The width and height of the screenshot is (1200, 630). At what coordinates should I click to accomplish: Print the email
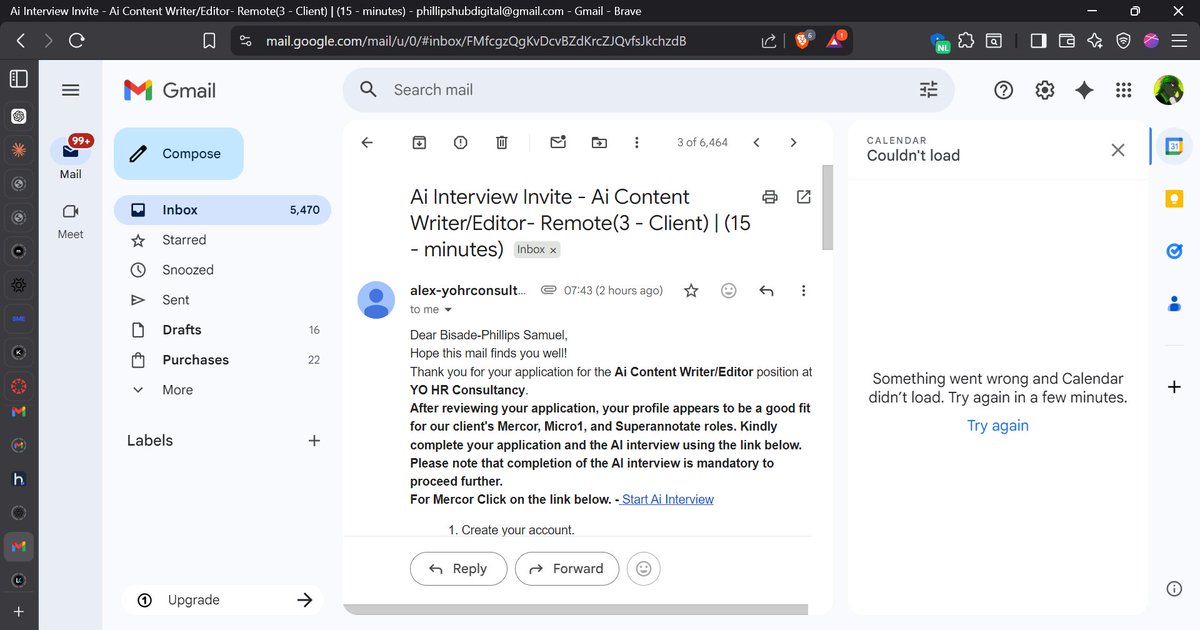pyautogui.click(x=769, y=197)
